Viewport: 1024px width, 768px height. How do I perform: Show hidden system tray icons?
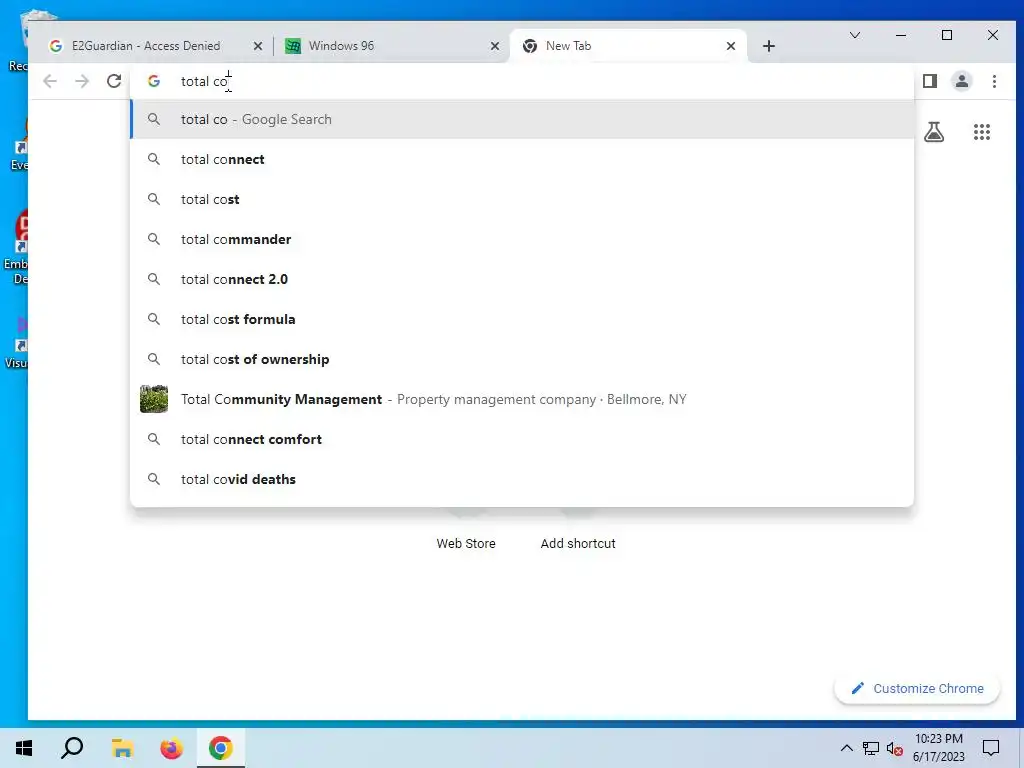pyautogui.click(x=846, y=748)
